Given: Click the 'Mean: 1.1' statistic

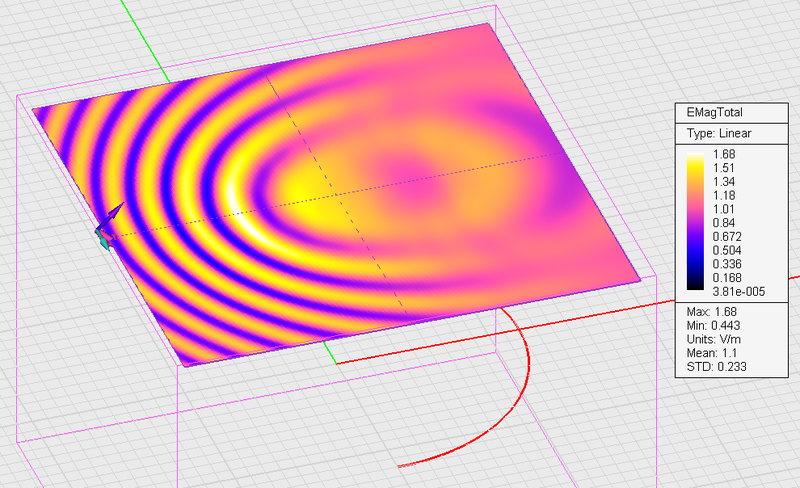Looking at the screenshot, I should pyautogui.click(x=711, y=353).
